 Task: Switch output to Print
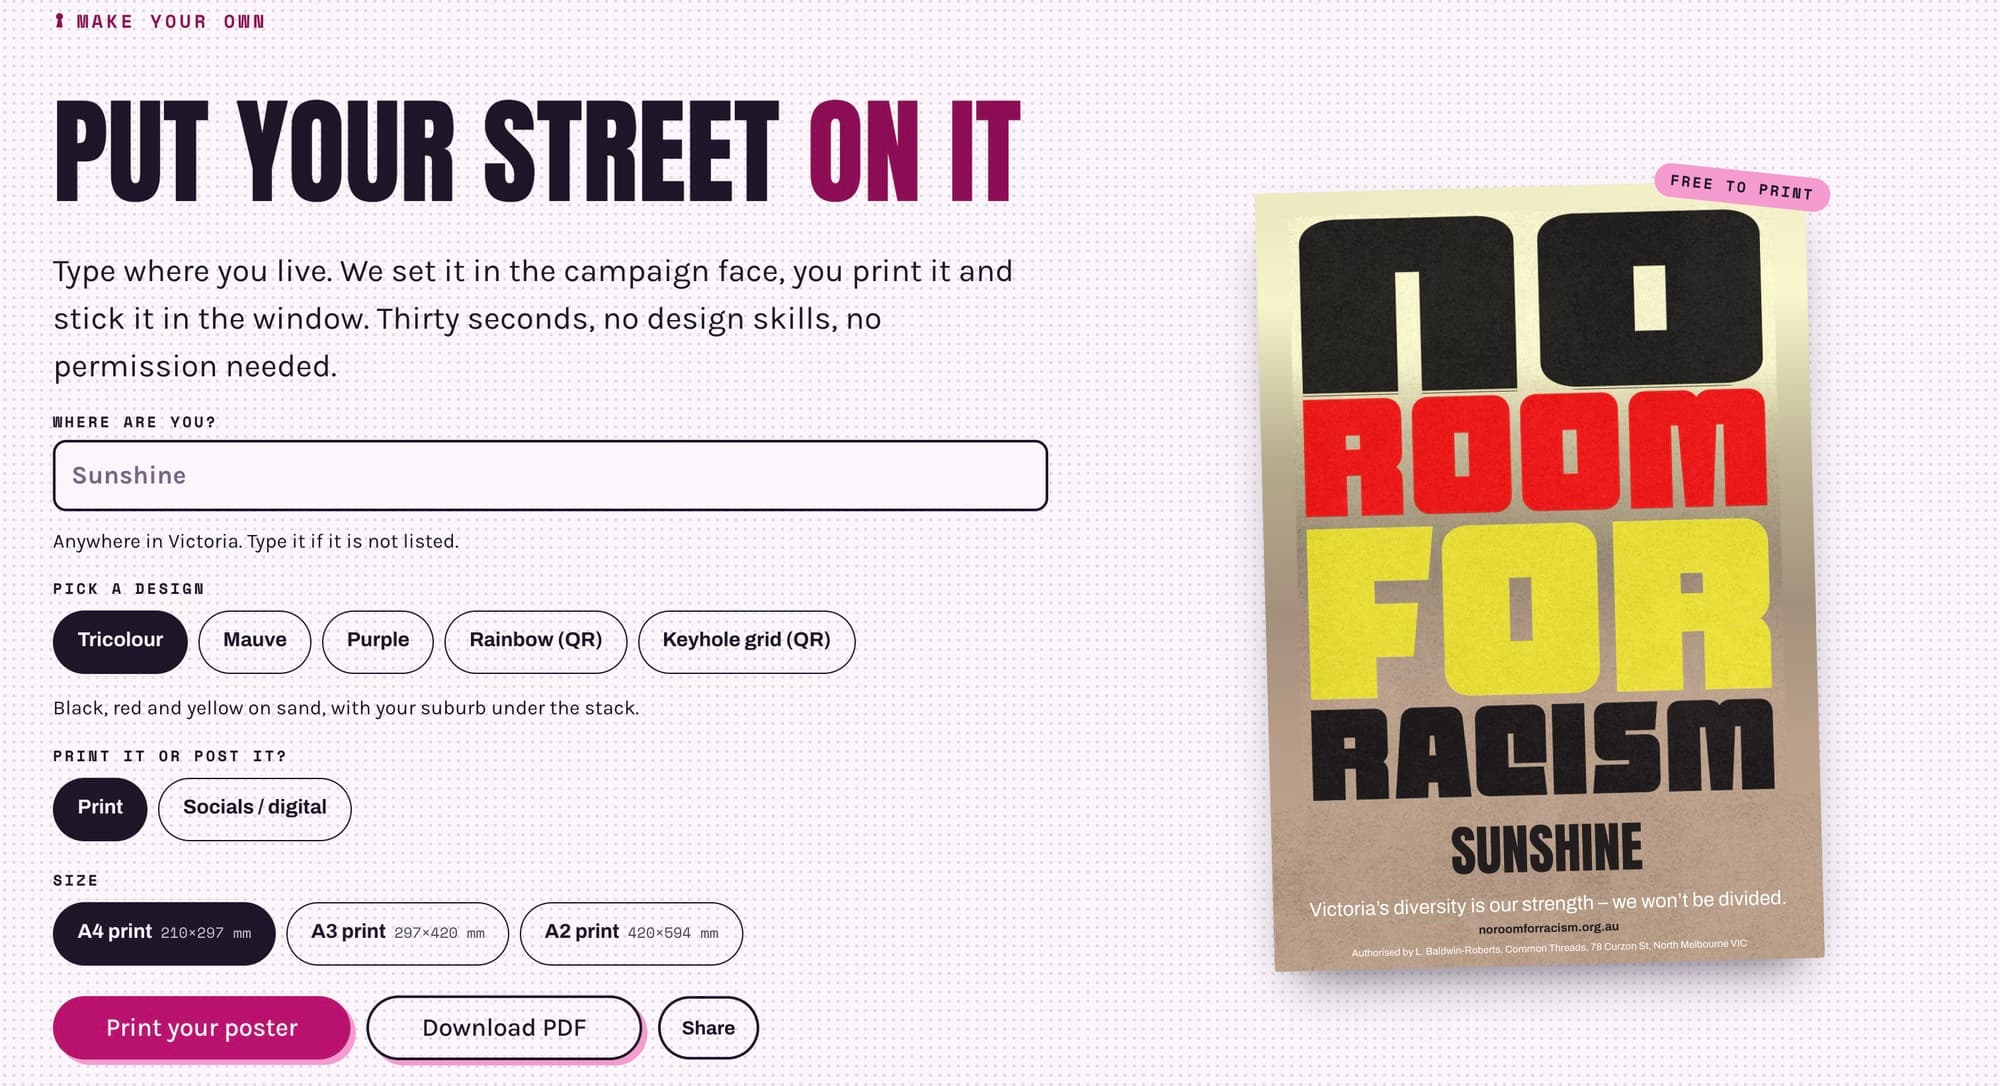(x=100, y=808)
